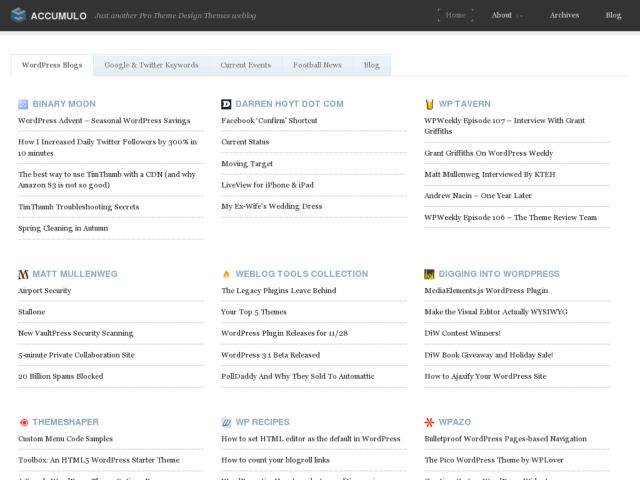The width and height of the screenshot is (640, 480).
Task: Click the WPAZO red asterisk icon
Action: (429, 422)
